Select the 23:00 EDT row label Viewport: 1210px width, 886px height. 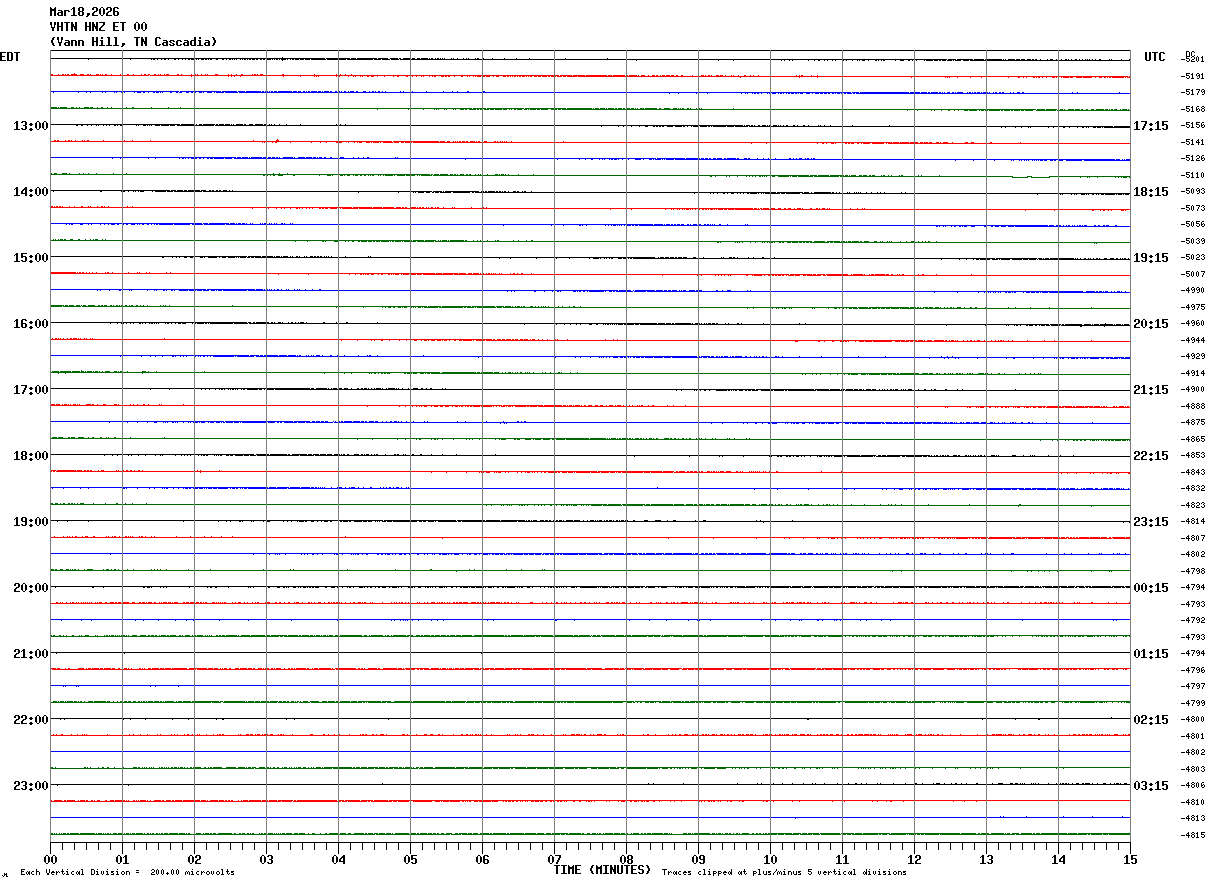[31, 786]
